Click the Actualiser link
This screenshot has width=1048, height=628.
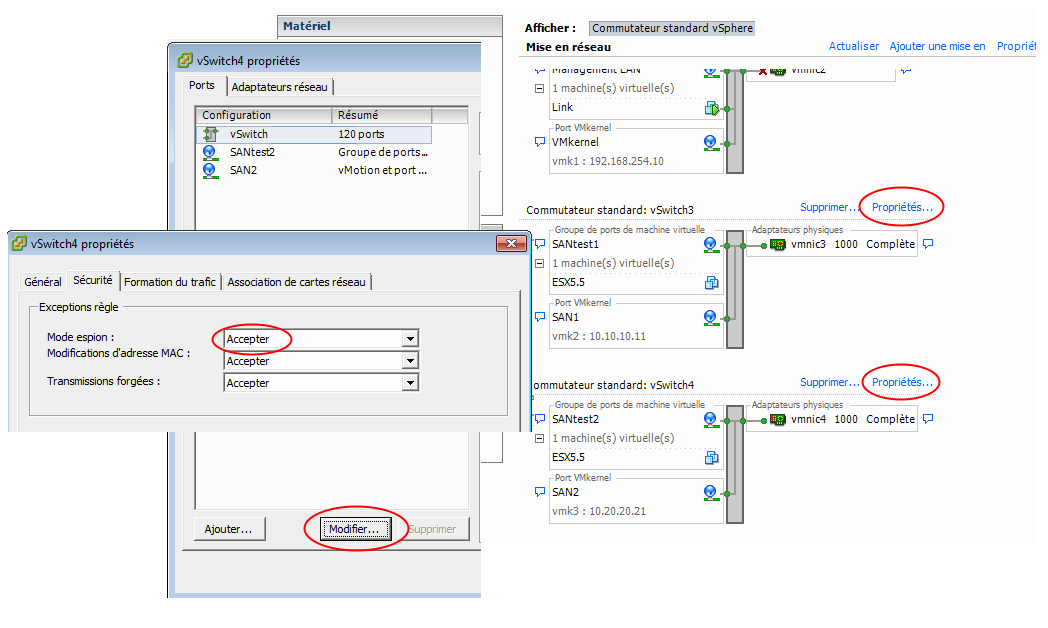[x=854, y=46]
